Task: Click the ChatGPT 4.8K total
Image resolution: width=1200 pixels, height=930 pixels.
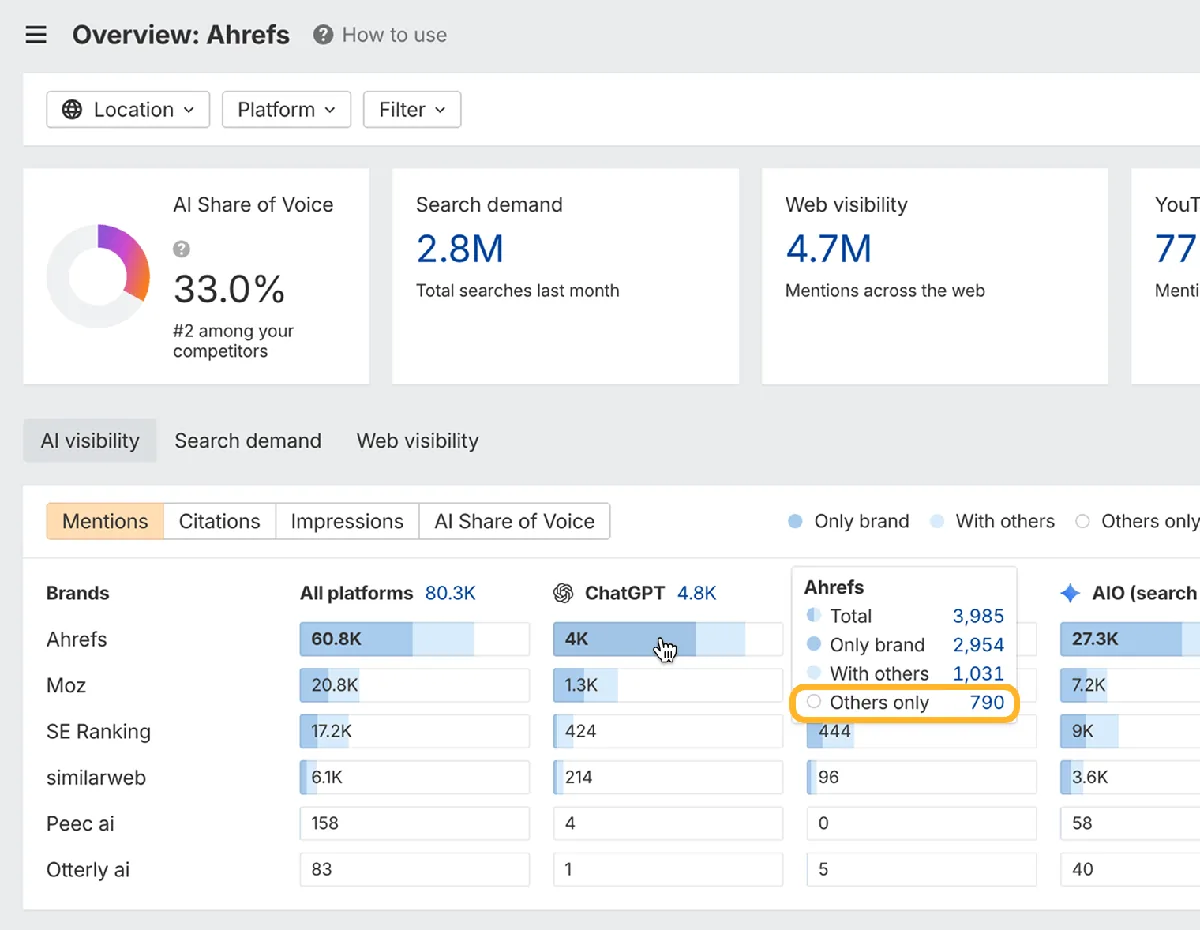Action: [x=697, y=593]
